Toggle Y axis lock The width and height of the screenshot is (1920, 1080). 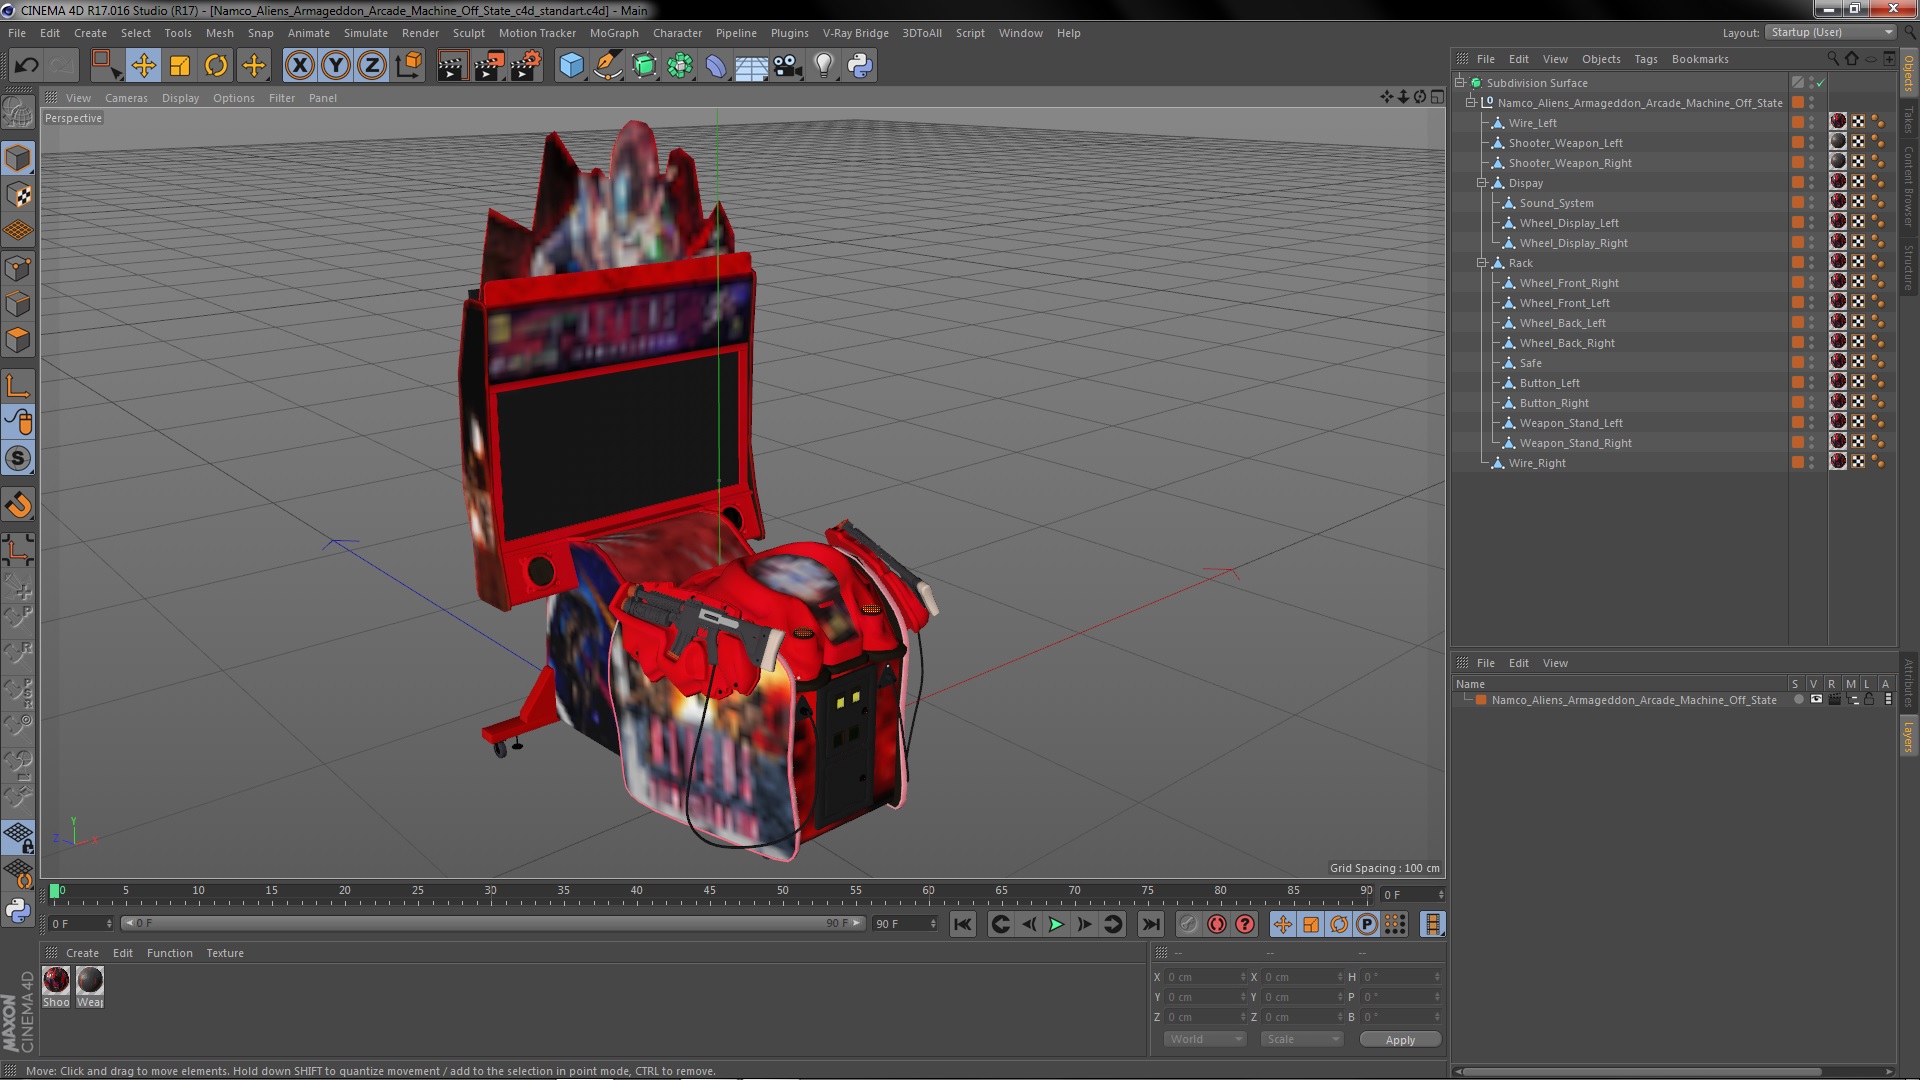(336, 66)
